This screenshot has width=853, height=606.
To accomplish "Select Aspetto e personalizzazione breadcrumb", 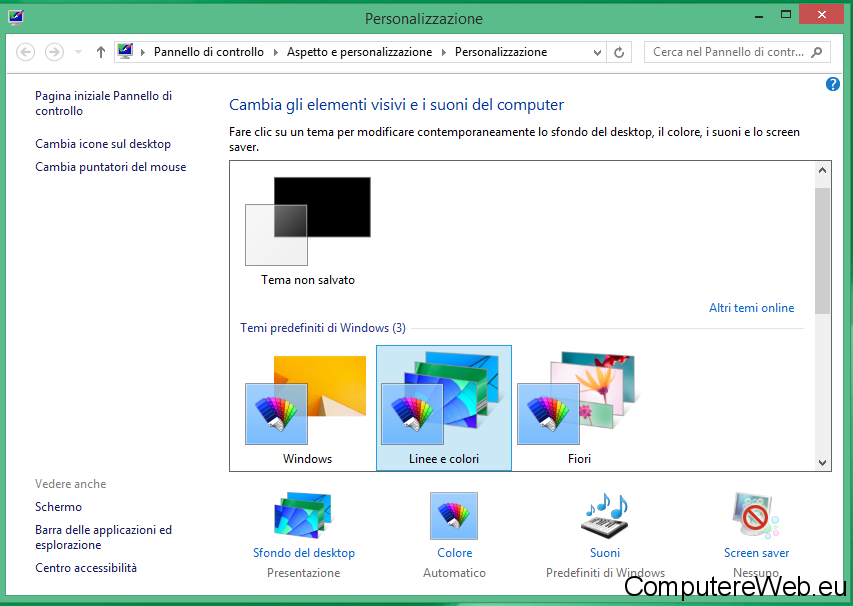I will tap(360, 52).
